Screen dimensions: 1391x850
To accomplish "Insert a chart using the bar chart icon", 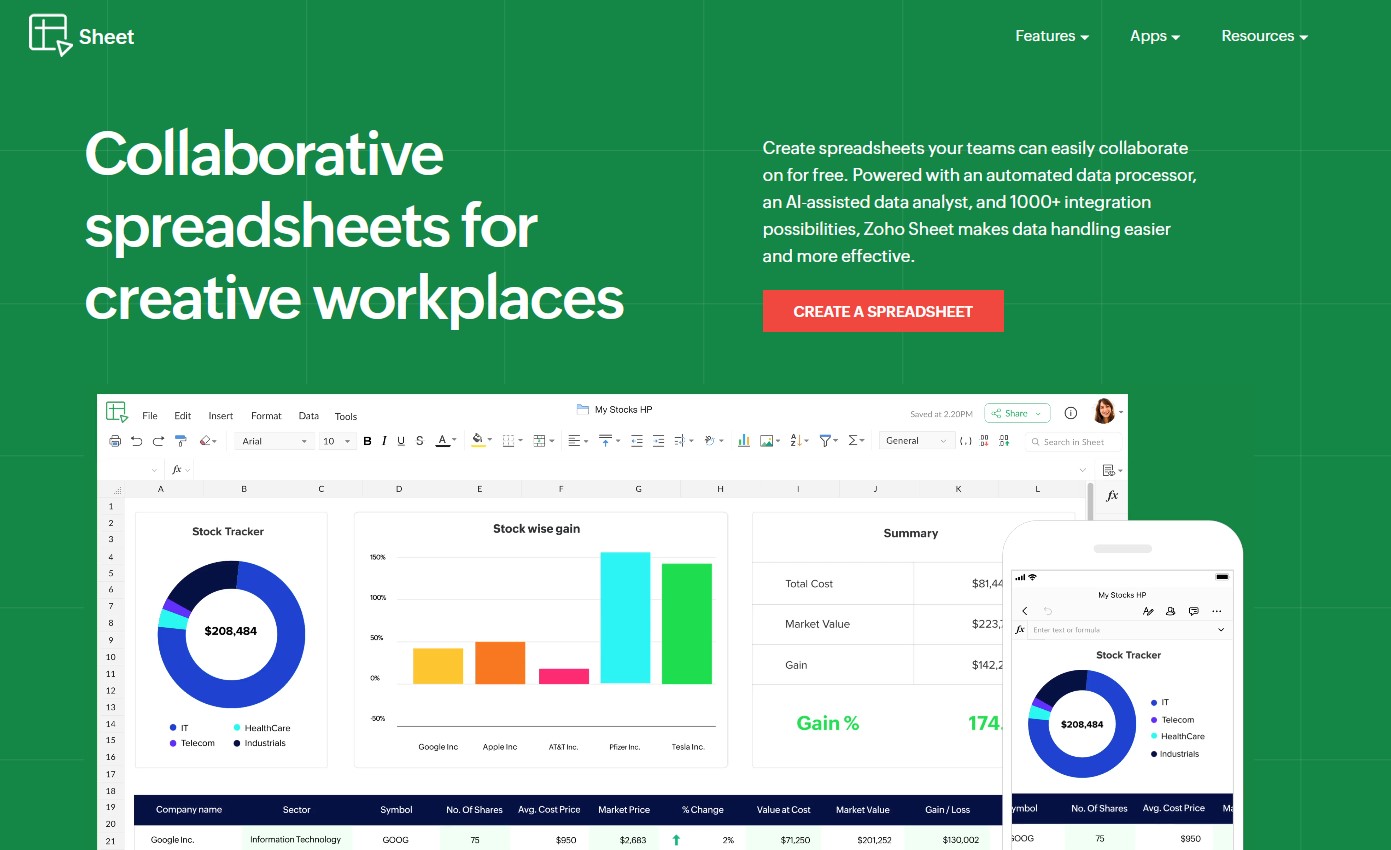I will click(x=743, y=441).
